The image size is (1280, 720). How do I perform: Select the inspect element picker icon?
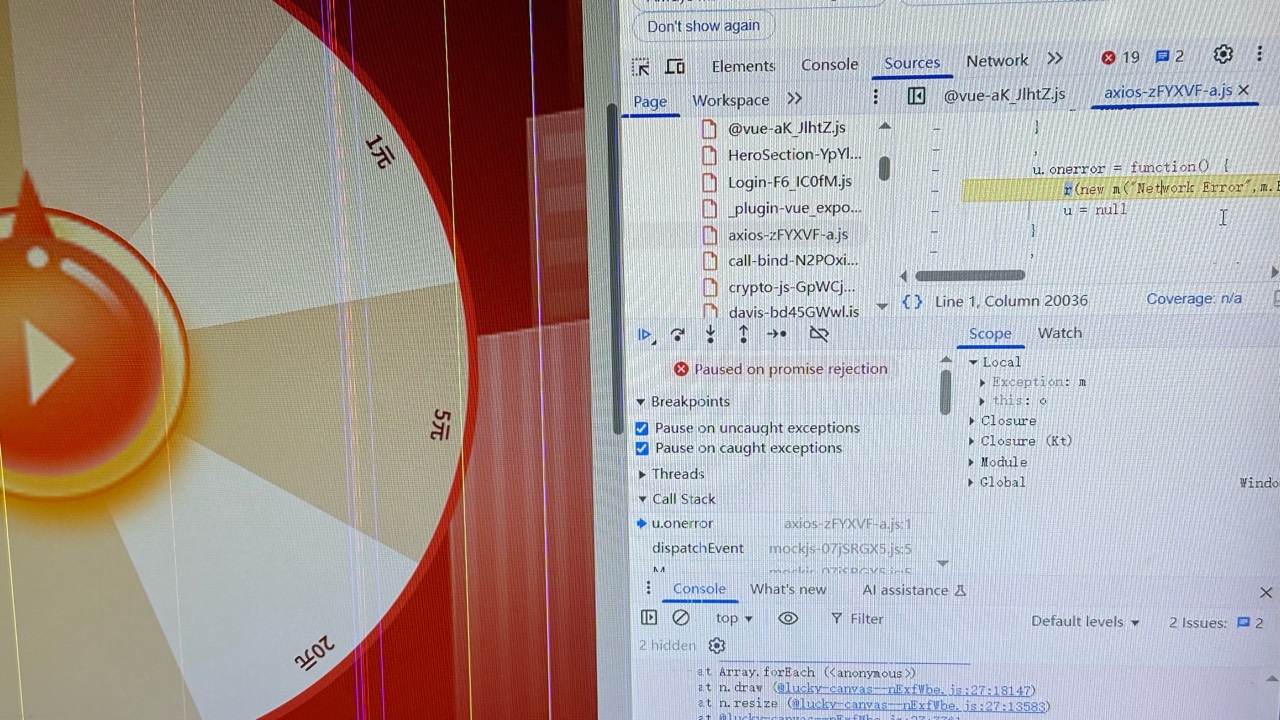pyautogui.click(x=641, y=67)
